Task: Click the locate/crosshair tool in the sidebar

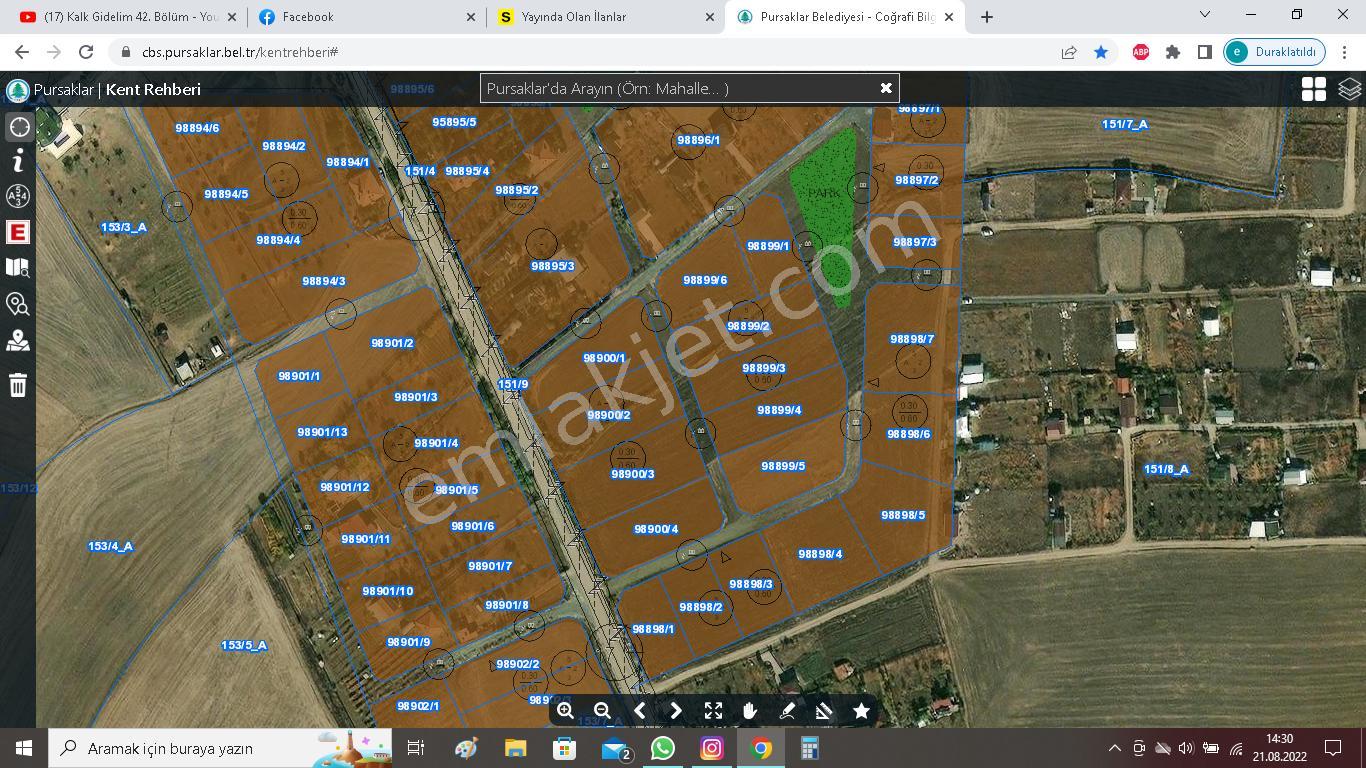Action: click(19, 127)
